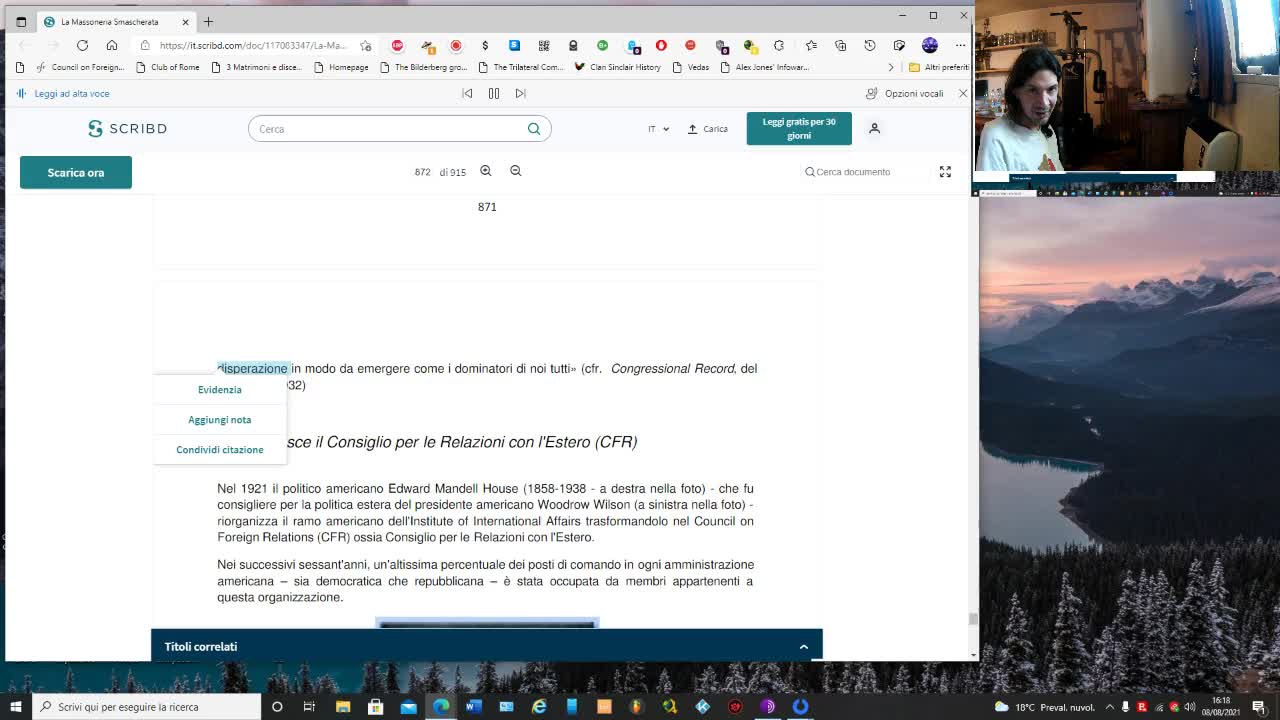Screen dimensions: 1280x720
Task: Open the Trilateral Com... bookmark
Action: [520, 67]
